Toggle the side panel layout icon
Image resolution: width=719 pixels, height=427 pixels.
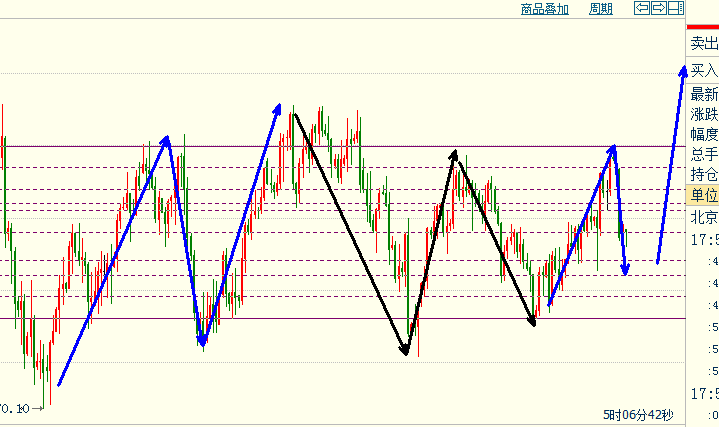pyautogui.click(x=676, y=8)
